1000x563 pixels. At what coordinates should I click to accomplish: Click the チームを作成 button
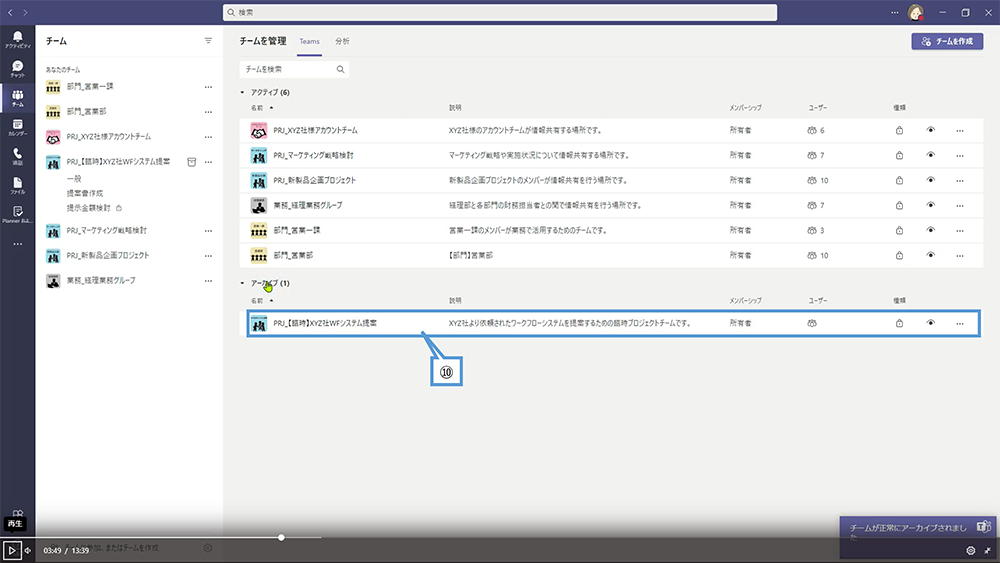coord(947,41)
